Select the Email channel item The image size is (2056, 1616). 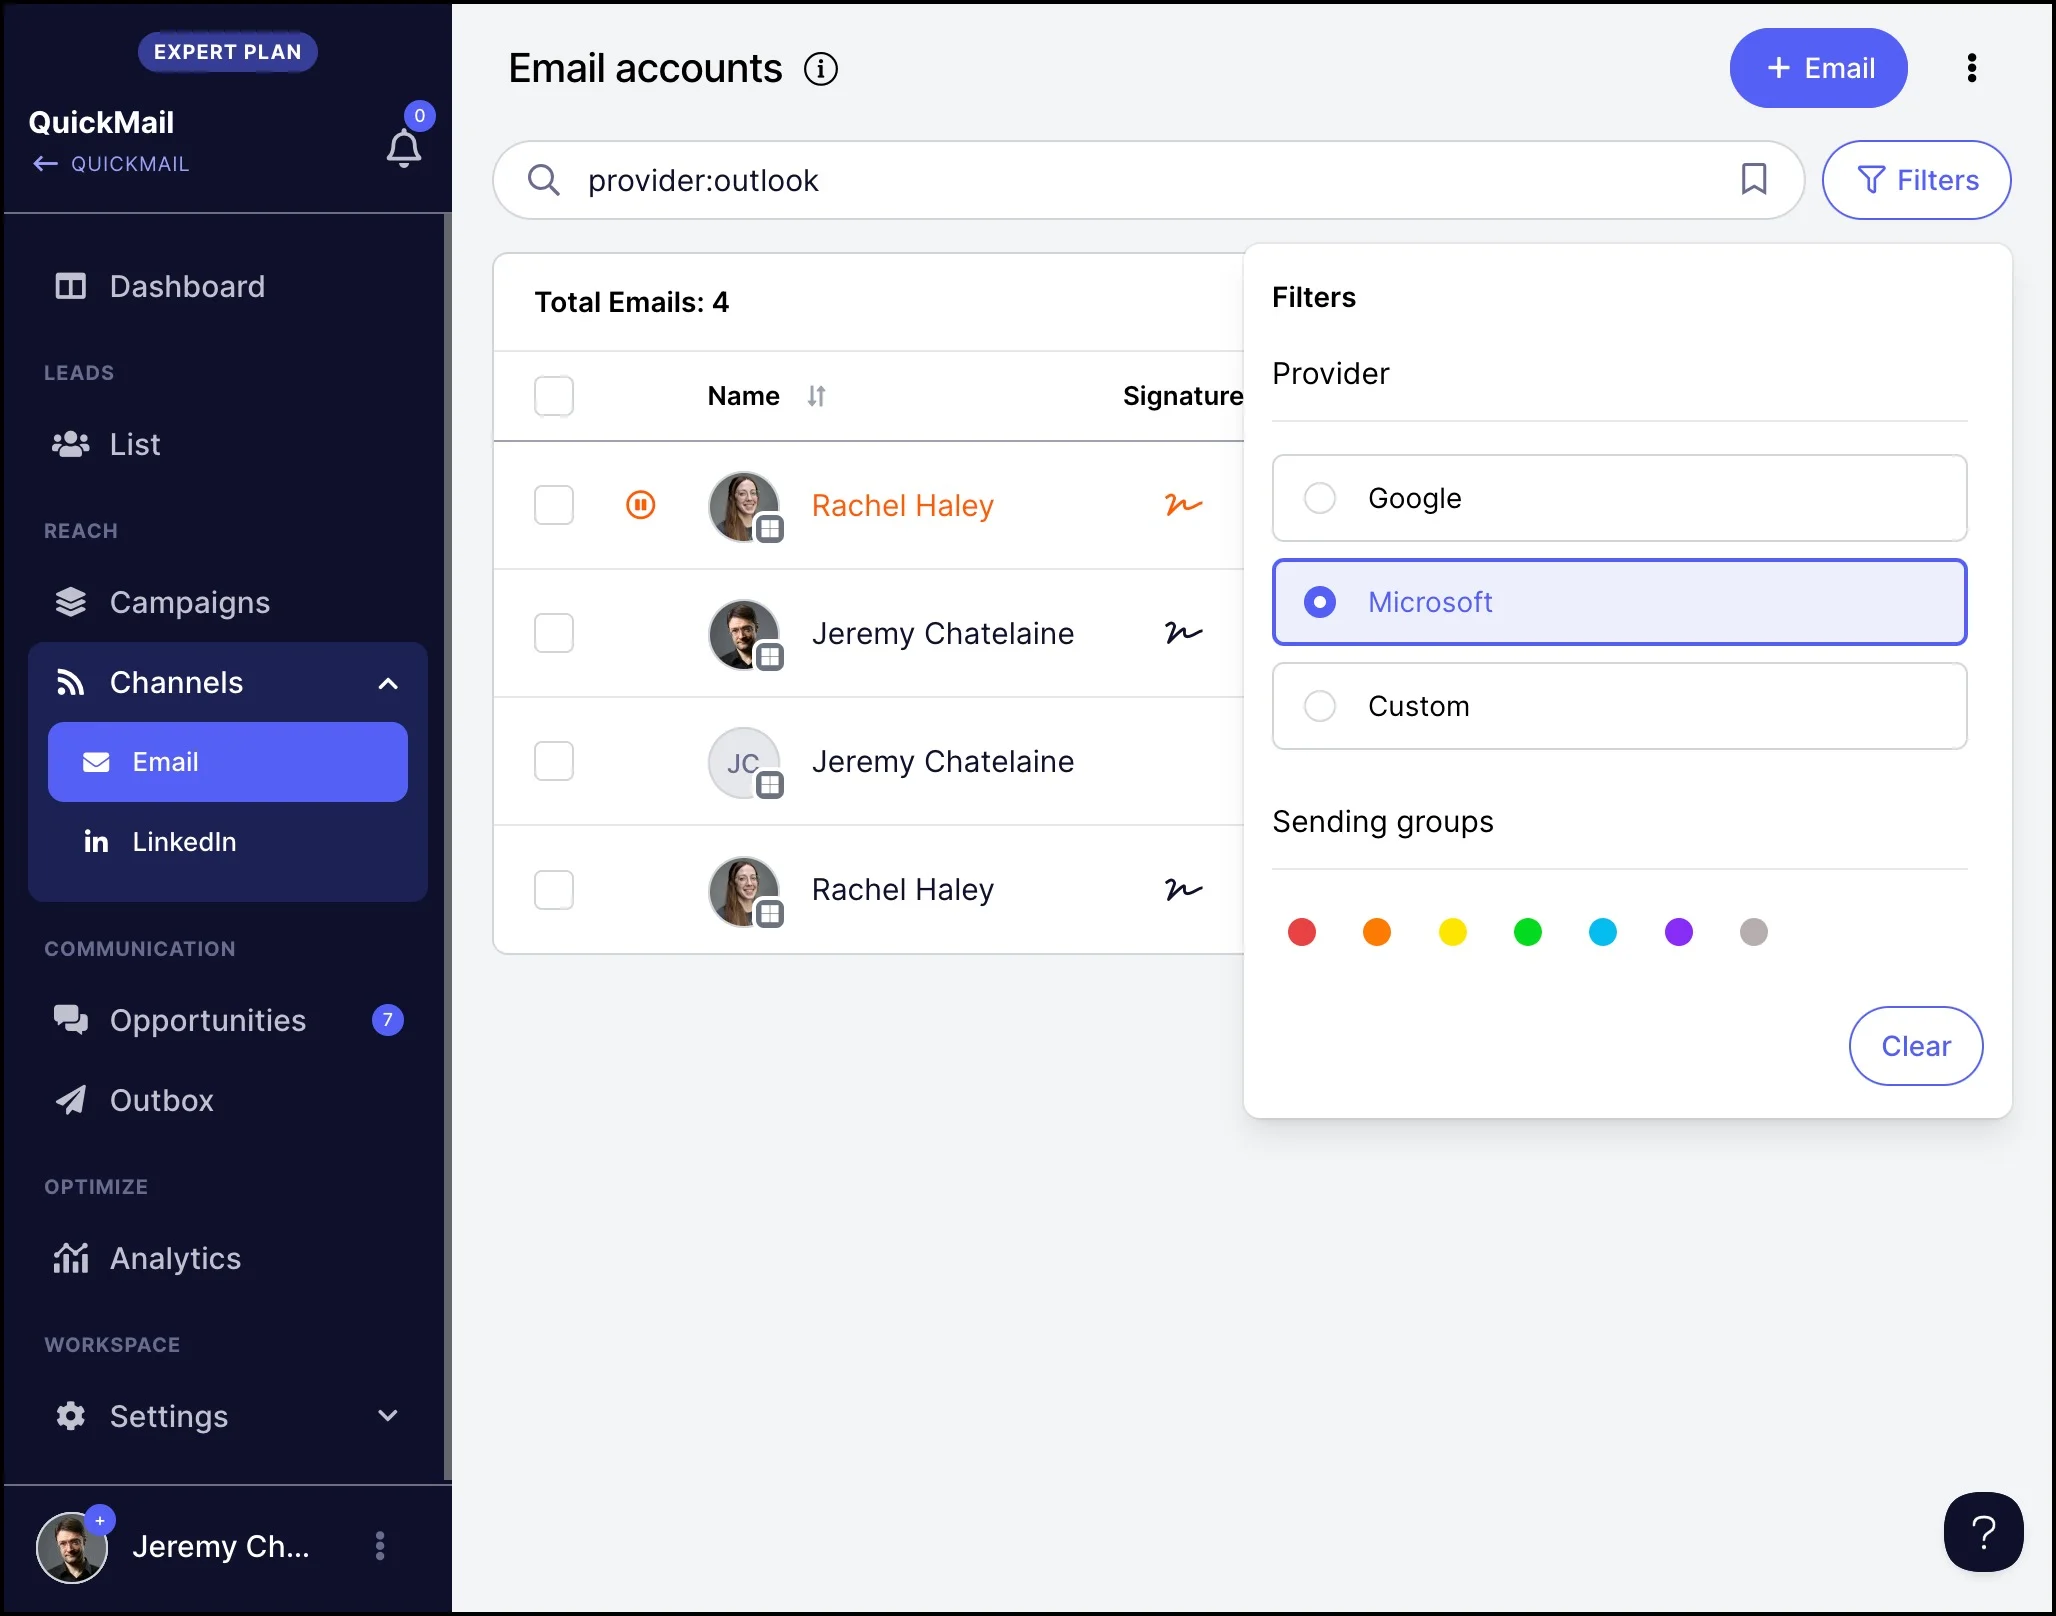[228, 762]
